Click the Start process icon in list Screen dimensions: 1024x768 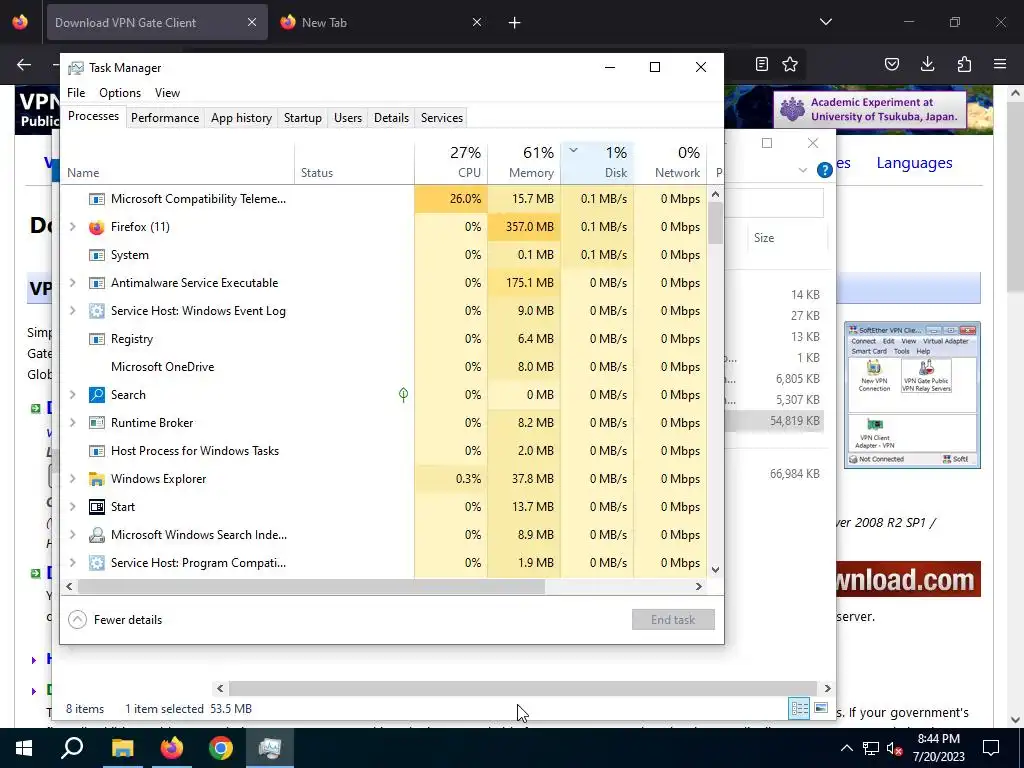(x=97, y=507)
